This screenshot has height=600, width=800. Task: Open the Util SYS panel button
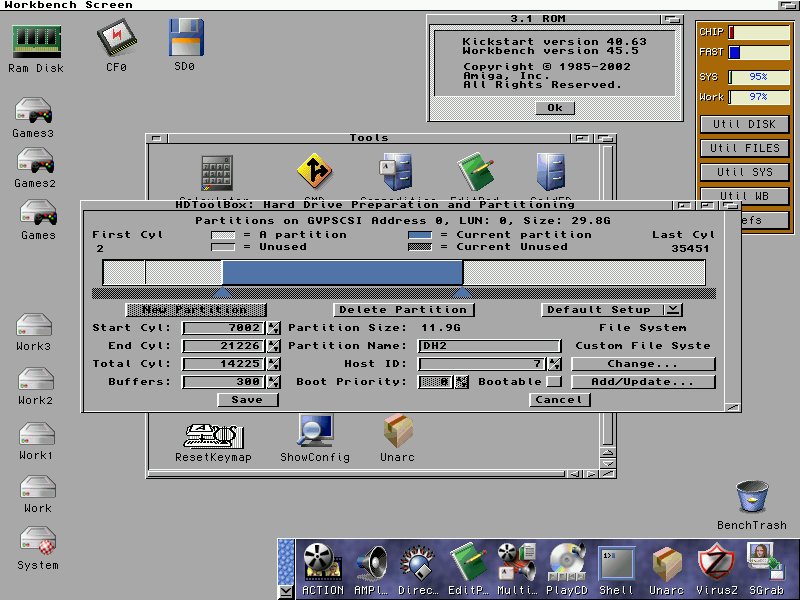click(744, 172)
